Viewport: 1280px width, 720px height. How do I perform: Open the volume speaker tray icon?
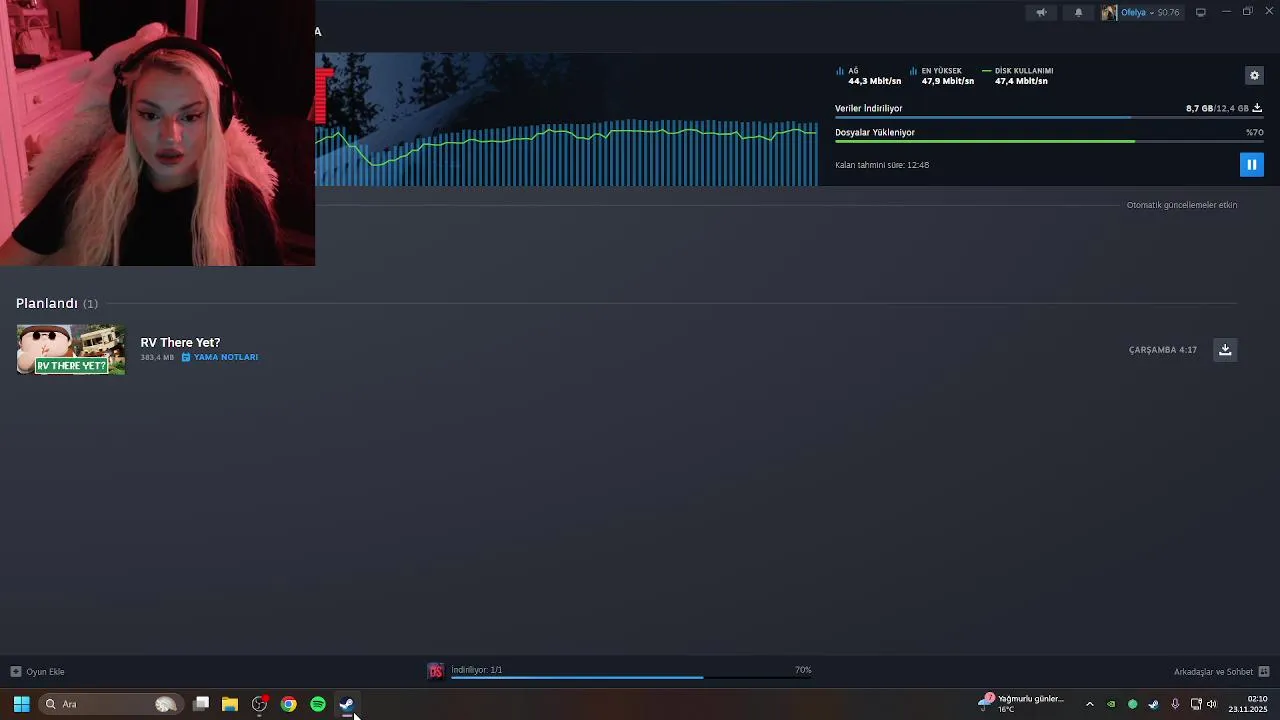click(1212, 704)
